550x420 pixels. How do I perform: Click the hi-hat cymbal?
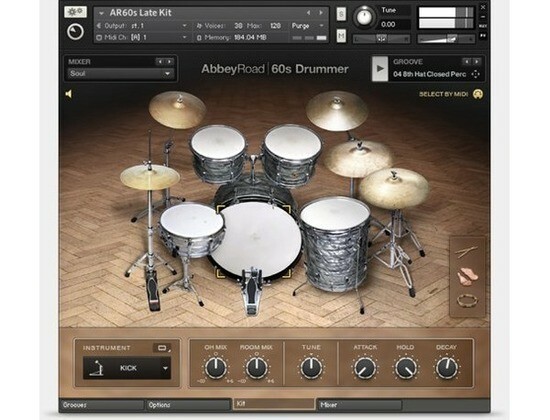point(150,177)
